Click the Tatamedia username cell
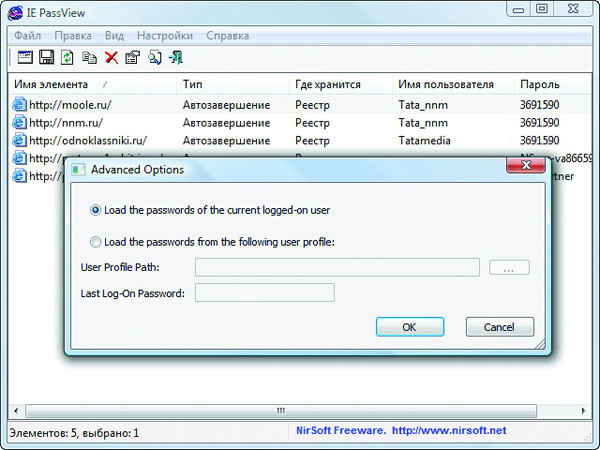This screenshot has width=600, height=450. click(424, 140)
